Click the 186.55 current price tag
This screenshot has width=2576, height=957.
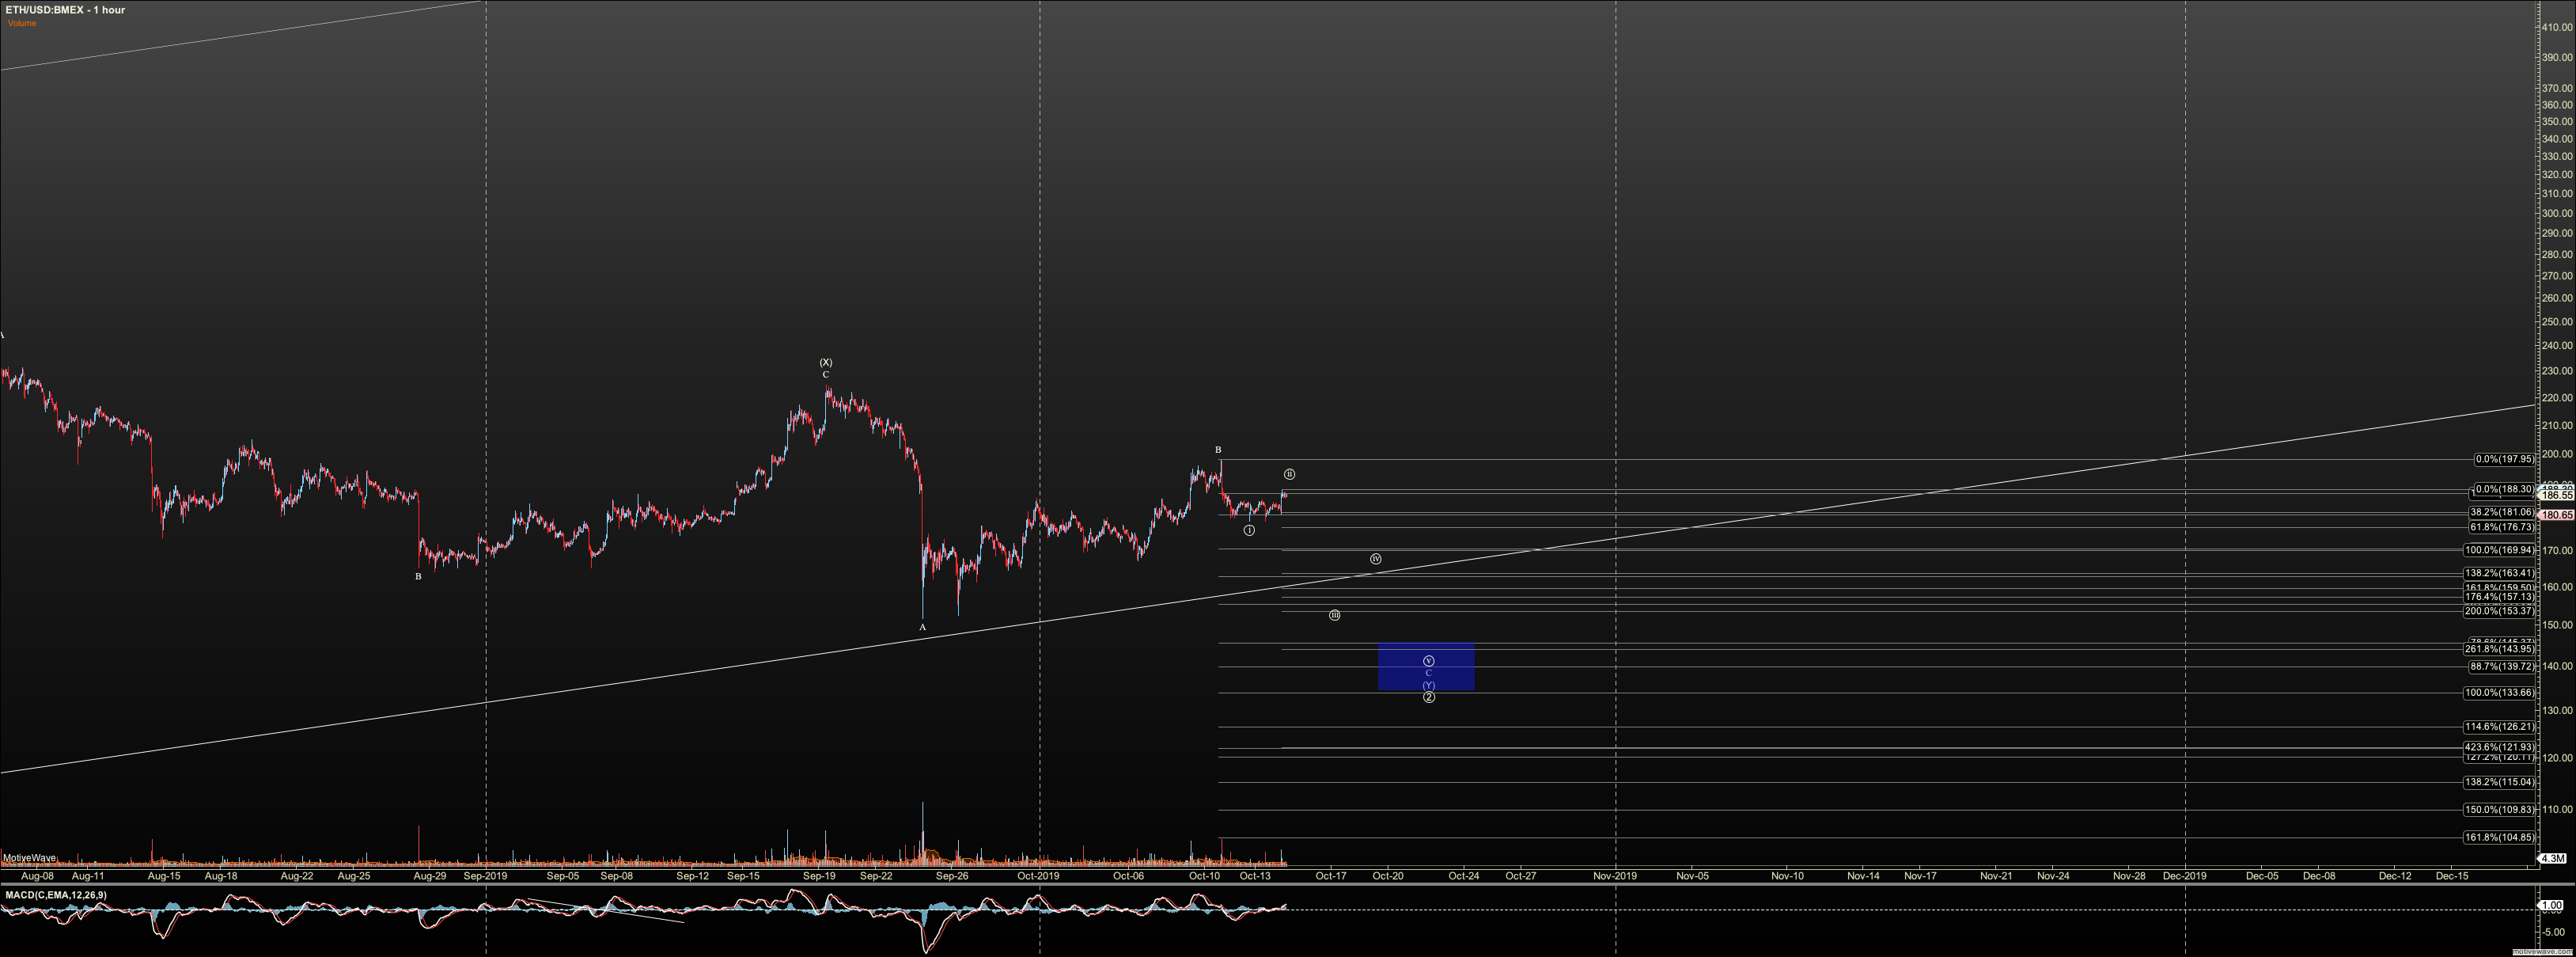tap(2557, 495)
